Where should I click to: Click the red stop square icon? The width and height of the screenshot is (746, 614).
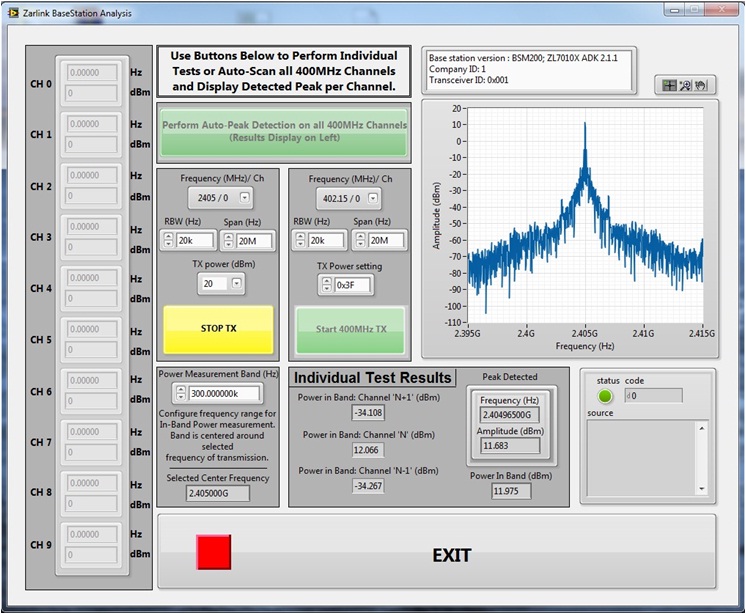(213, 552)
